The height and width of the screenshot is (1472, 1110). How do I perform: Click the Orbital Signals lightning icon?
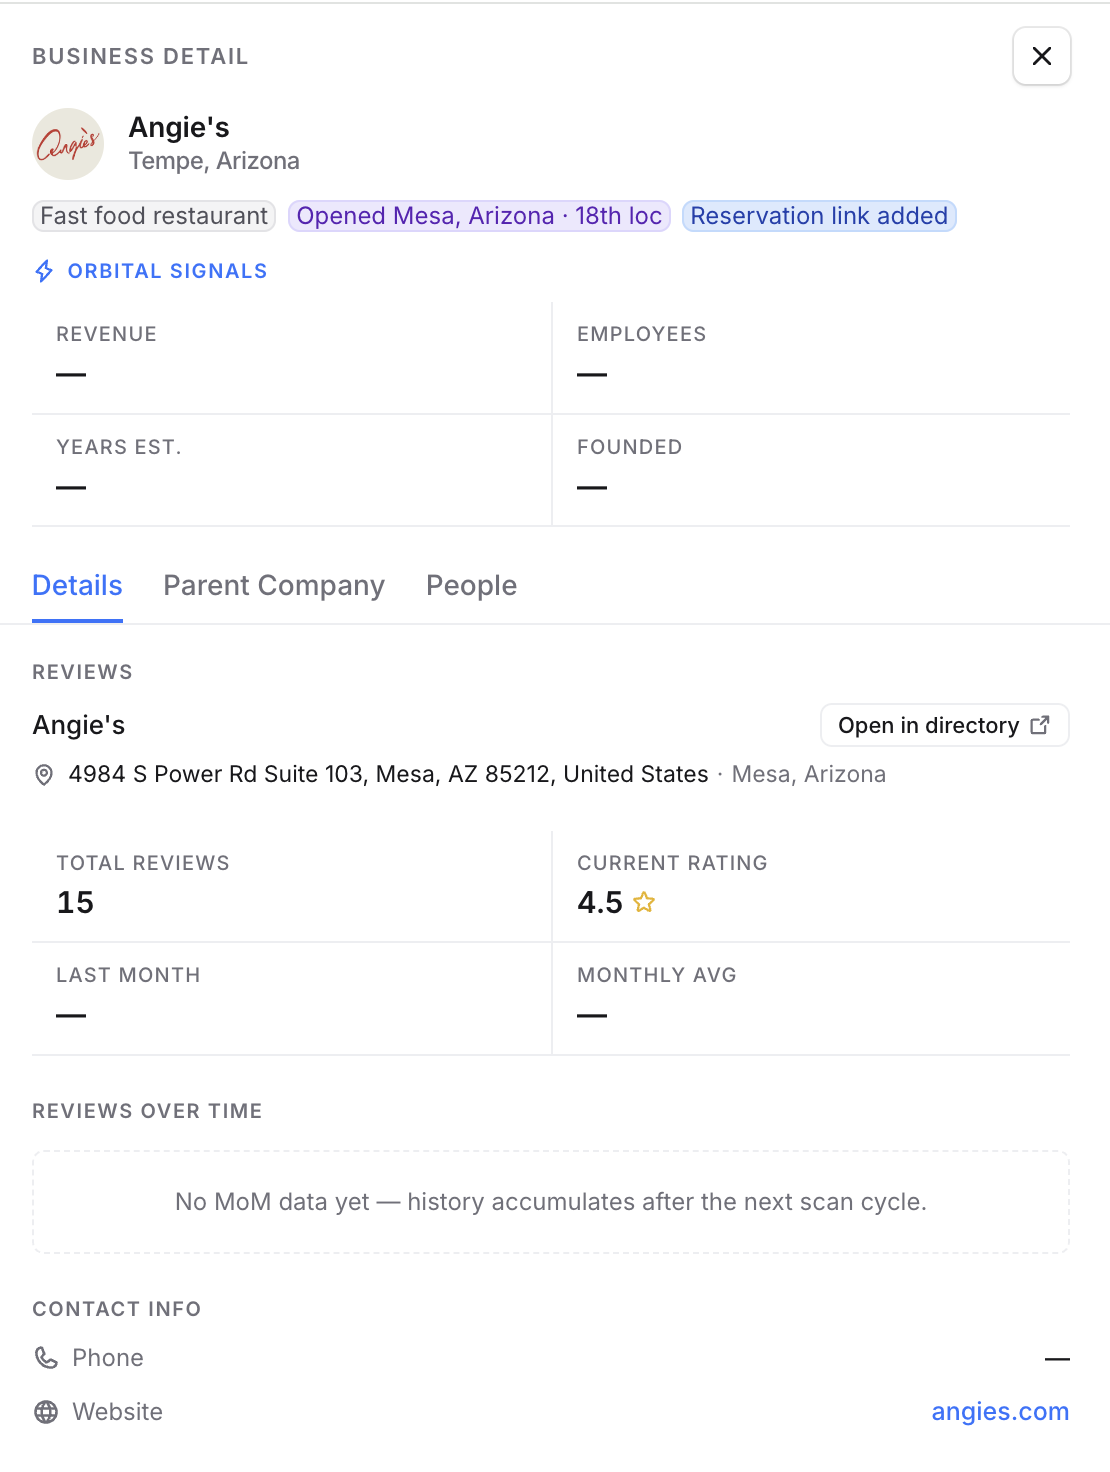coord(44,271)
